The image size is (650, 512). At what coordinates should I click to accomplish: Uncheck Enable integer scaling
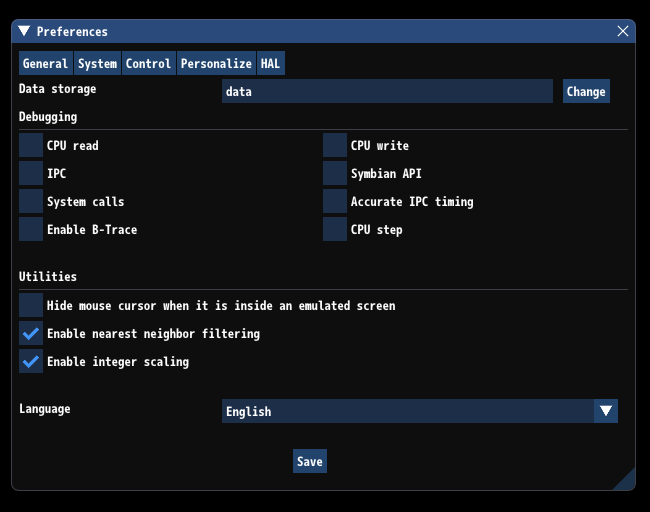pyautogui.click(x=31, y=361)
